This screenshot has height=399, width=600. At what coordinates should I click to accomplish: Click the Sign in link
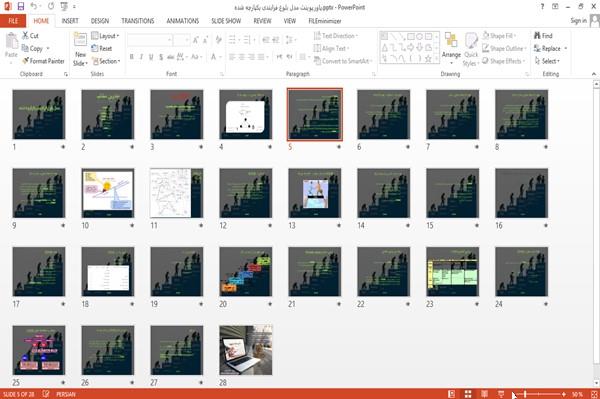578,21
